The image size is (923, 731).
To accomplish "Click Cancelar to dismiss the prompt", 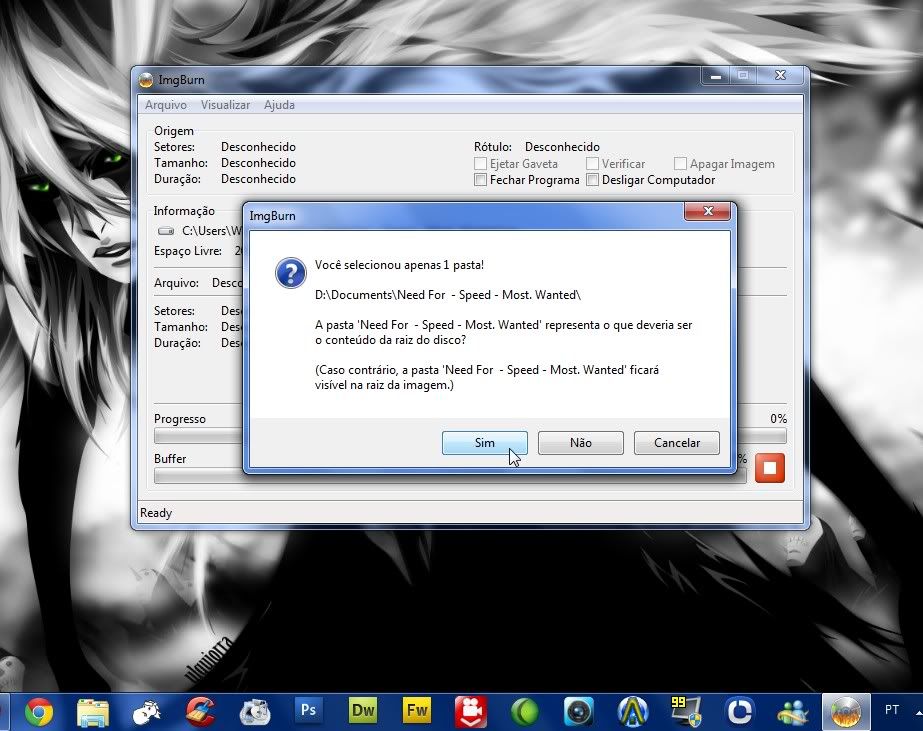I will coord(677,443).
